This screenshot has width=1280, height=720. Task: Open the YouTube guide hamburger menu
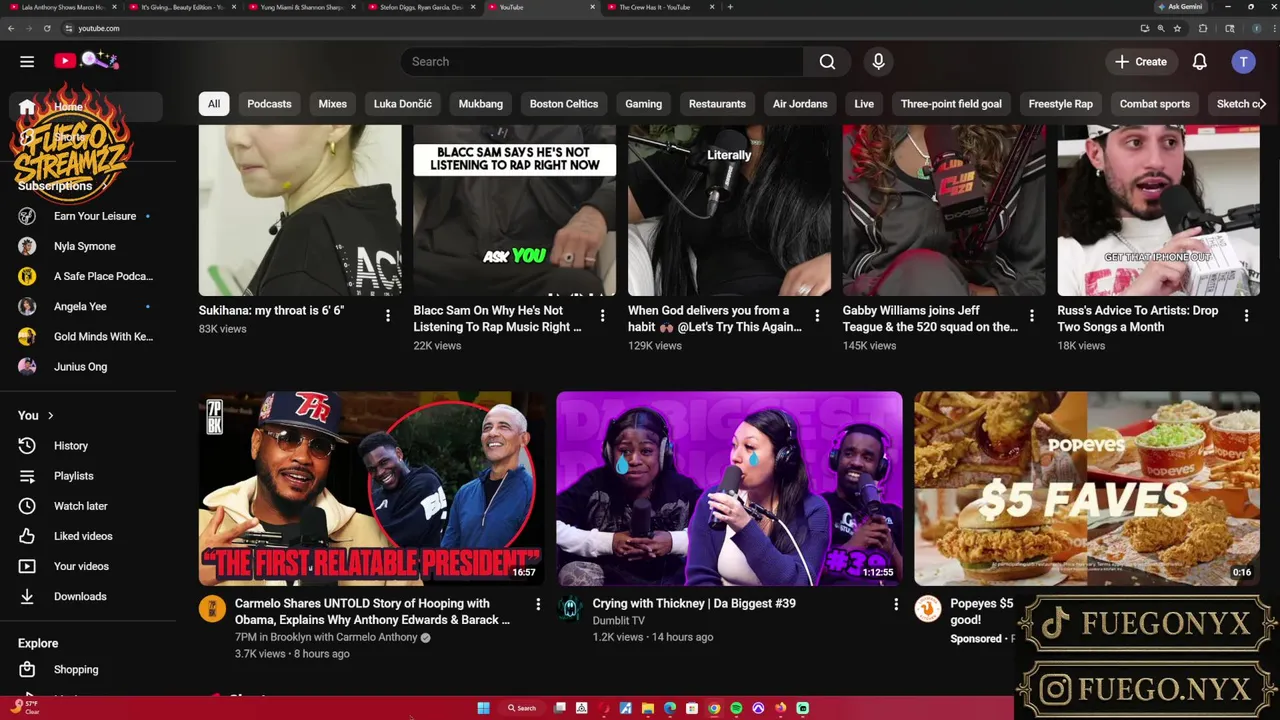click(27, 61)
